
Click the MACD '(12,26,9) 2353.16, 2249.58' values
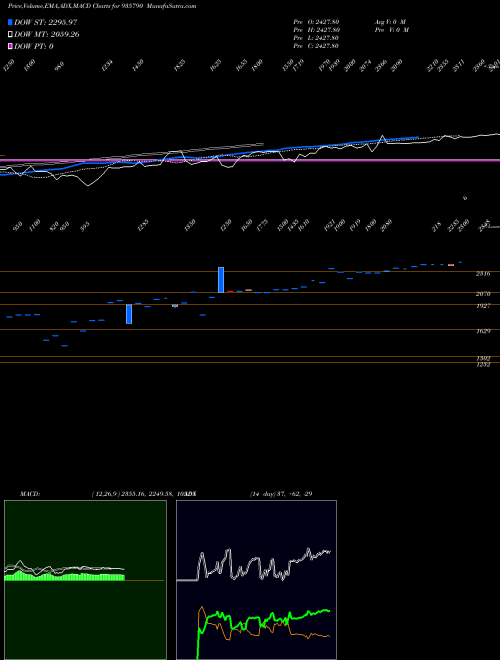tap(134, 494)
